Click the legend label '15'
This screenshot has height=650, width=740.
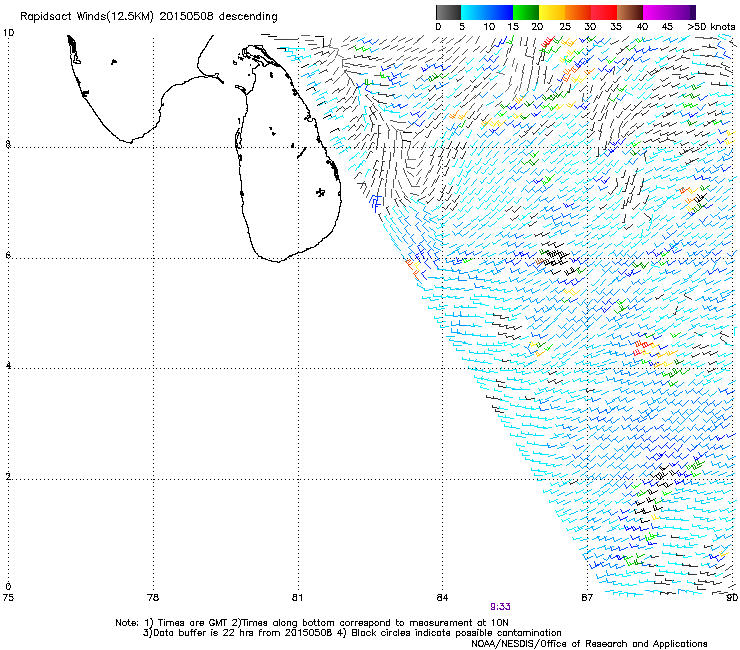513,27
